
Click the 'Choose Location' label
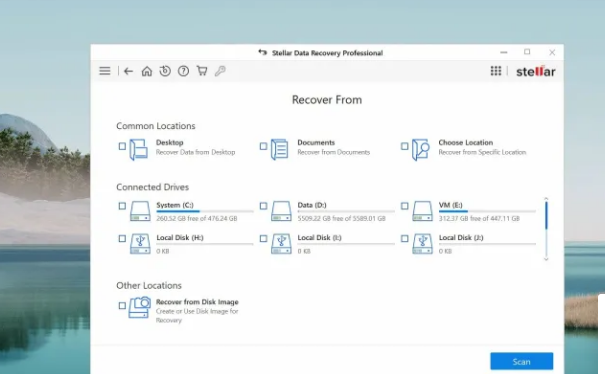click(466, 142)
